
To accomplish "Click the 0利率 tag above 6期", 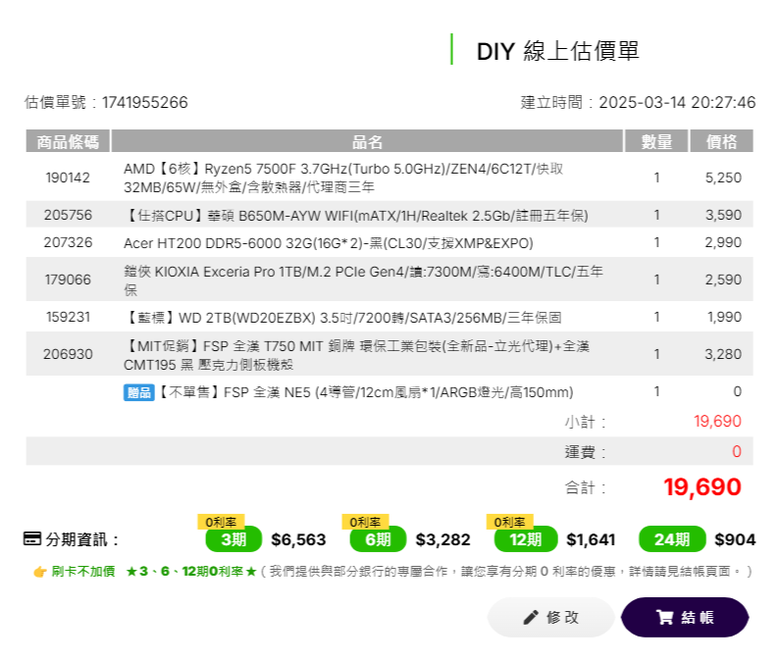I will coord(365,522).
